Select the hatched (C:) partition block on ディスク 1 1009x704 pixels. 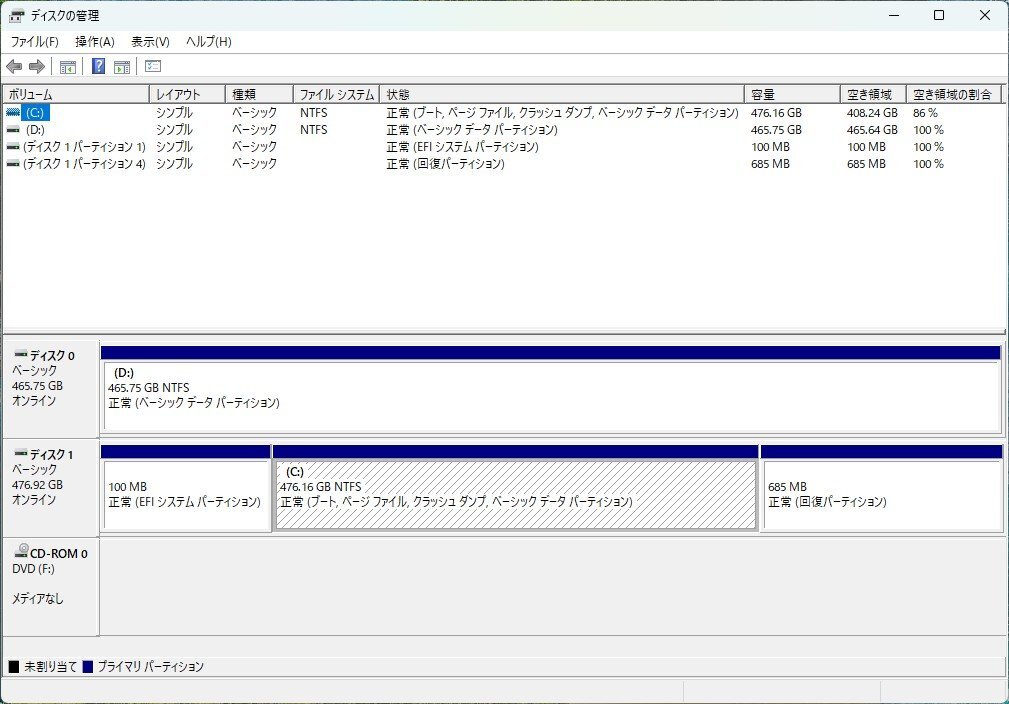click(515, 495)
